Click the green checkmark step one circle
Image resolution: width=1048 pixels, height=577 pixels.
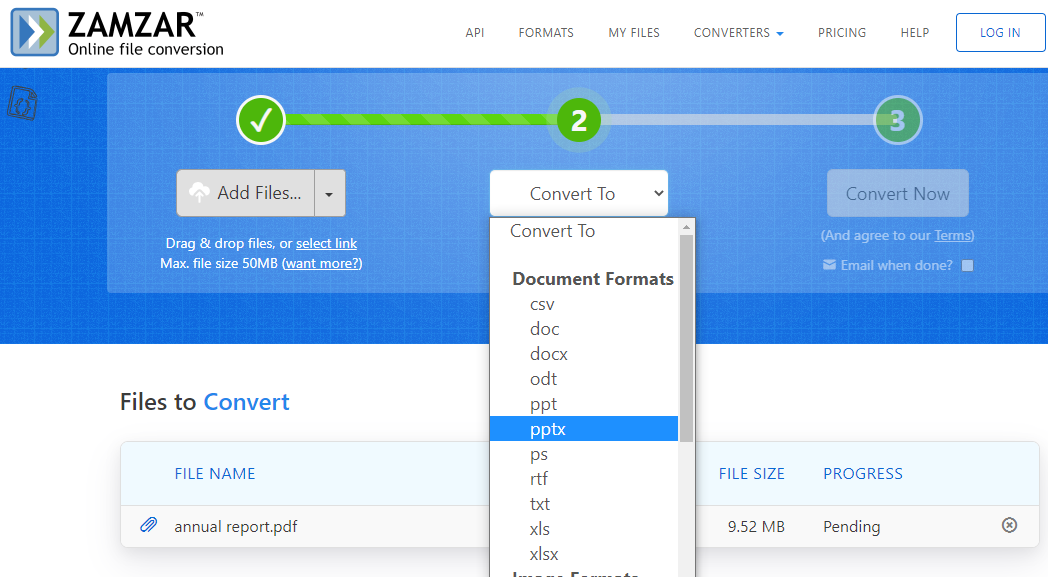[x=261, y=120]
